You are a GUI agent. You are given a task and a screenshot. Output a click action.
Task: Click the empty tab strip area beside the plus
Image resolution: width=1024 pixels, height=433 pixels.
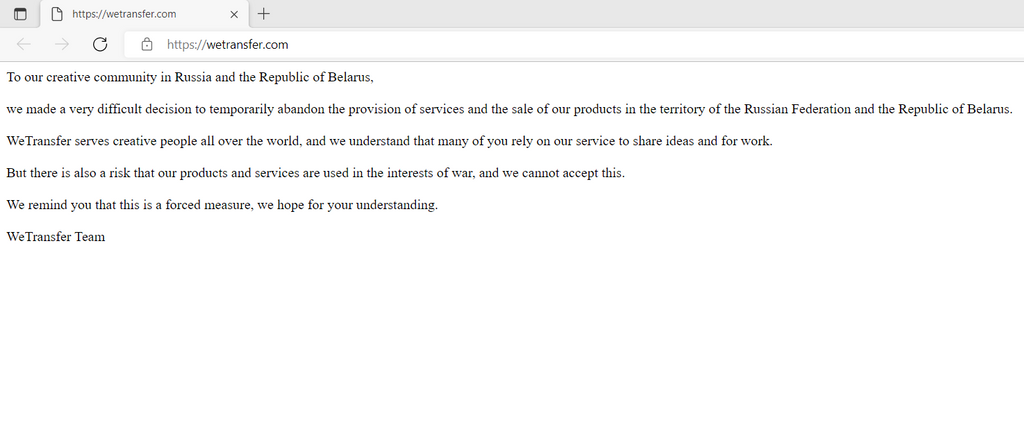(647, 14)
